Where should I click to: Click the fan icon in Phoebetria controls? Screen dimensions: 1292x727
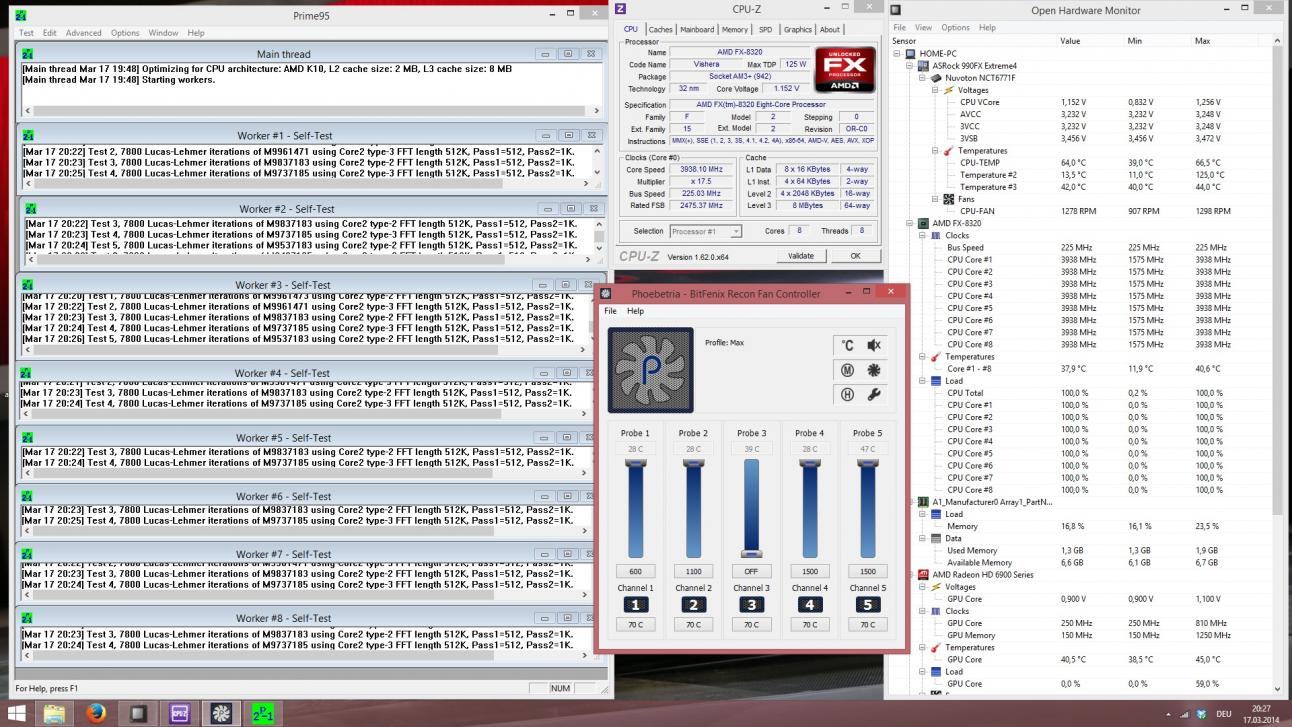(873, 370)
